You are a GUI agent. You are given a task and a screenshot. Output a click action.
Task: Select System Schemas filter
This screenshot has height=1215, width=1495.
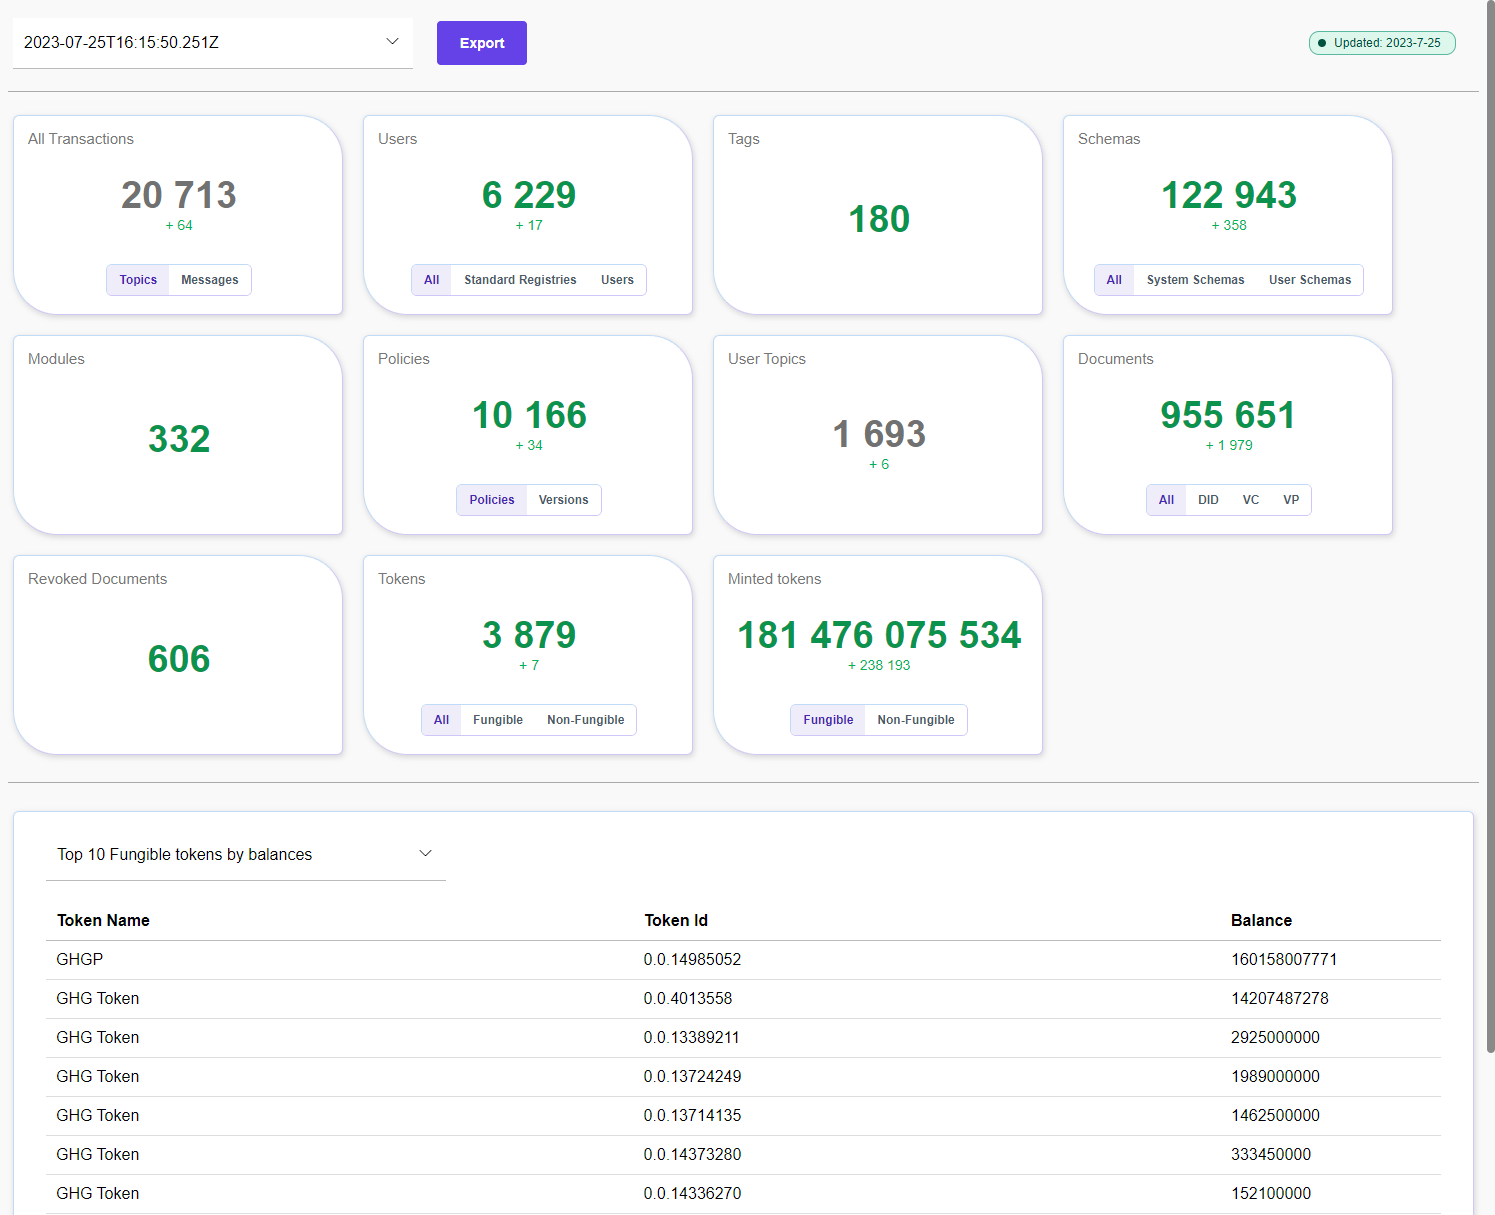(x=1195, y=280)
